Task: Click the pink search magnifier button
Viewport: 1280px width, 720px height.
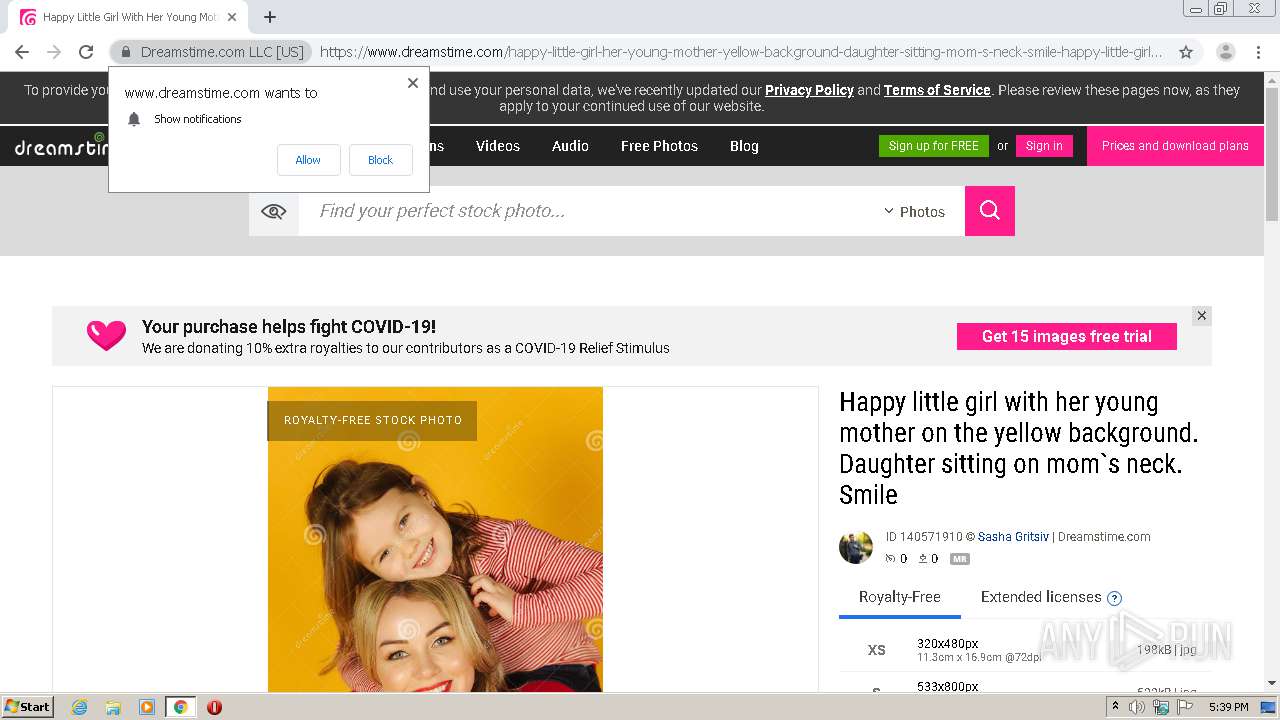Action: tap(990, 211)
